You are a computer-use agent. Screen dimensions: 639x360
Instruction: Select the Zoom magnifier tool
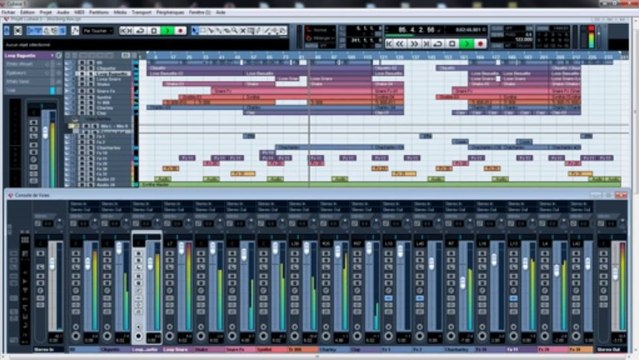click(x=235, y=31)
